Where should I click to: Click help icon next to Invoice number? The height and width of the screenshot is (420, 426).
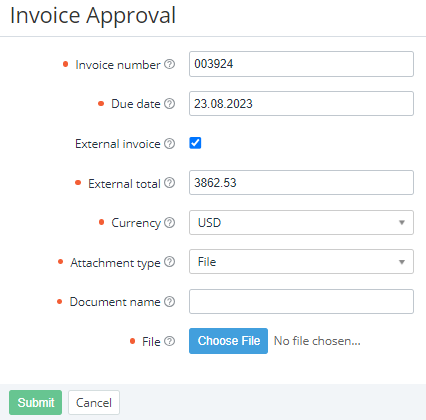(170, 64)
